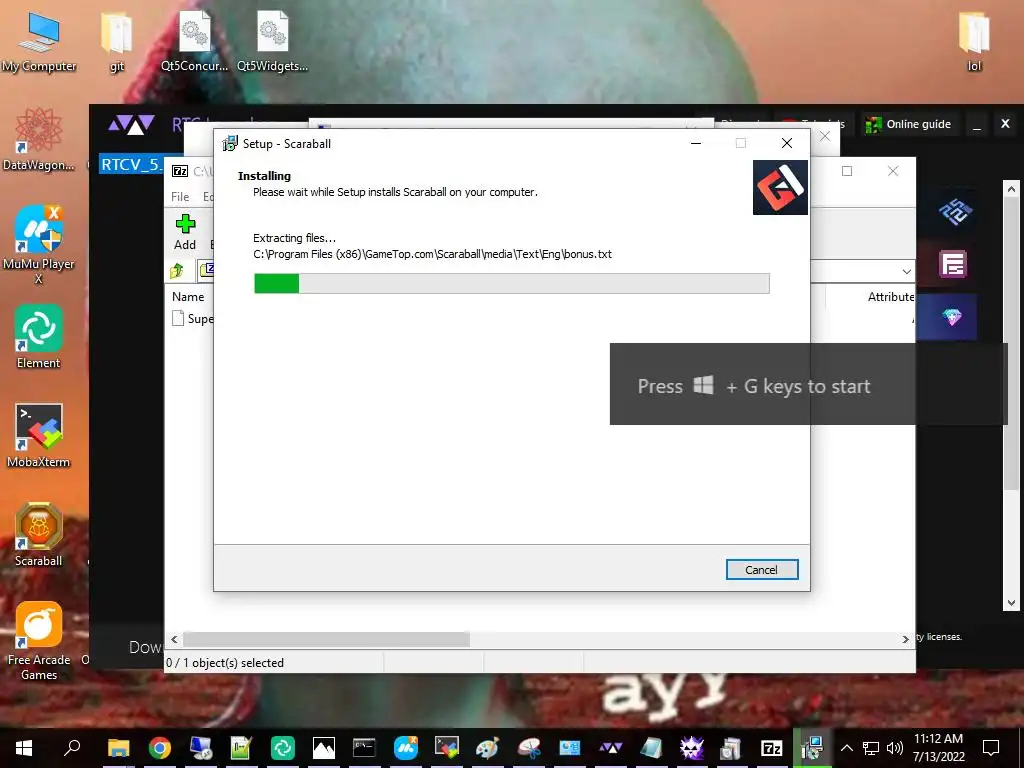This screenshot has height=768, width=1024.
Task: Switch to 7-Zip in taskbar
Action: pos(772,748)
